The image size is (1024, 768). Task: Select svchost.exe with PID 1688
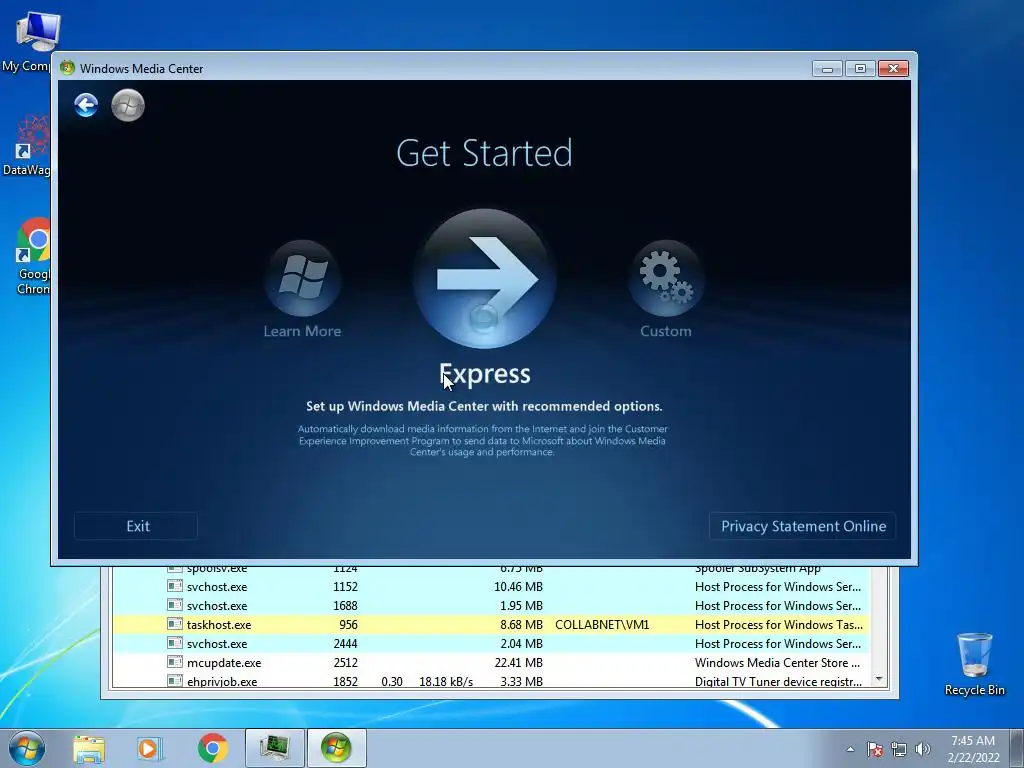coord(490,606)
